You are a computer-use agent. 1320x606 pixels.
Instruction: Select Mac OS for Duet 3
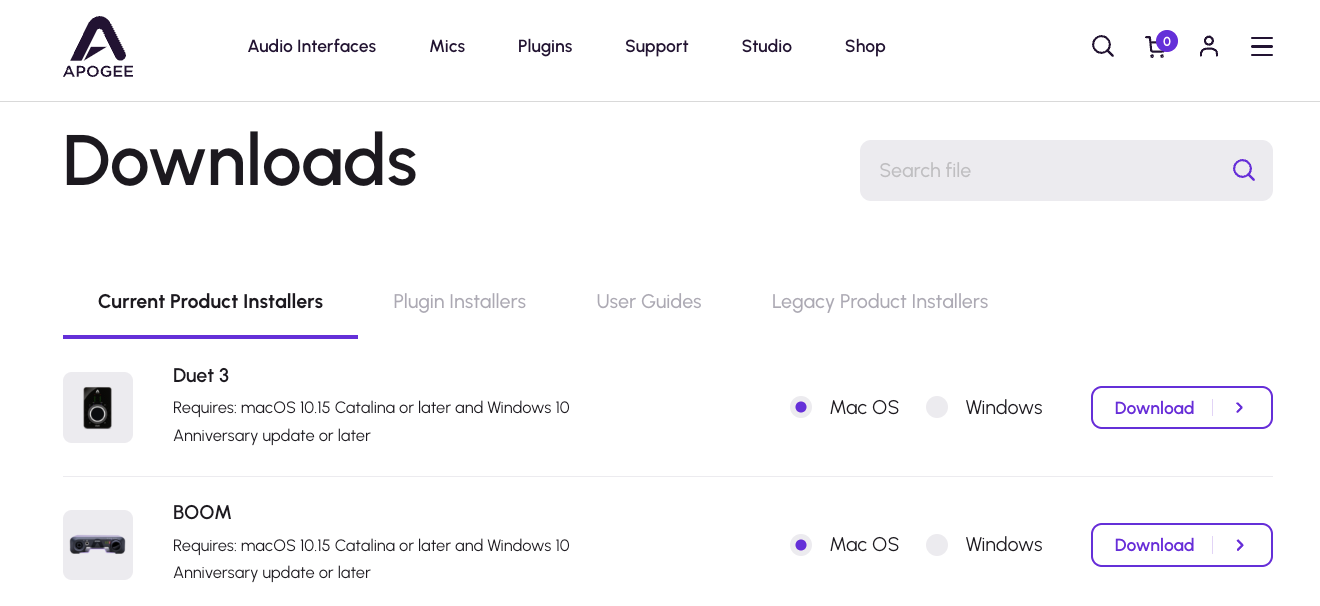[x=801, y=407]
